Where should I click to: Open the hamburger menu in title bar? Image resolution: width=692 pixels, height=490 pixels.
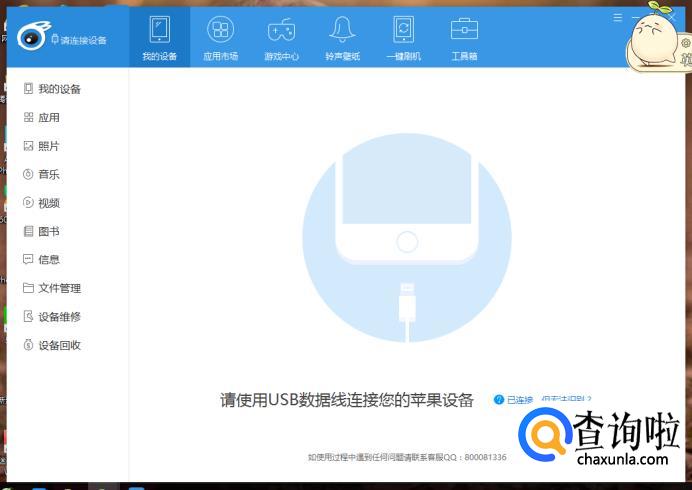[x=617, y=18]
